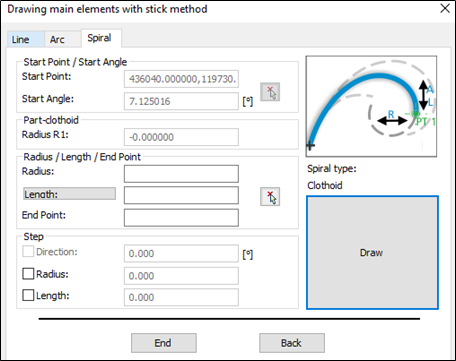Screen dimensions: 456x361
Task: Click the Step Direction value field
Action: (181, 254)
